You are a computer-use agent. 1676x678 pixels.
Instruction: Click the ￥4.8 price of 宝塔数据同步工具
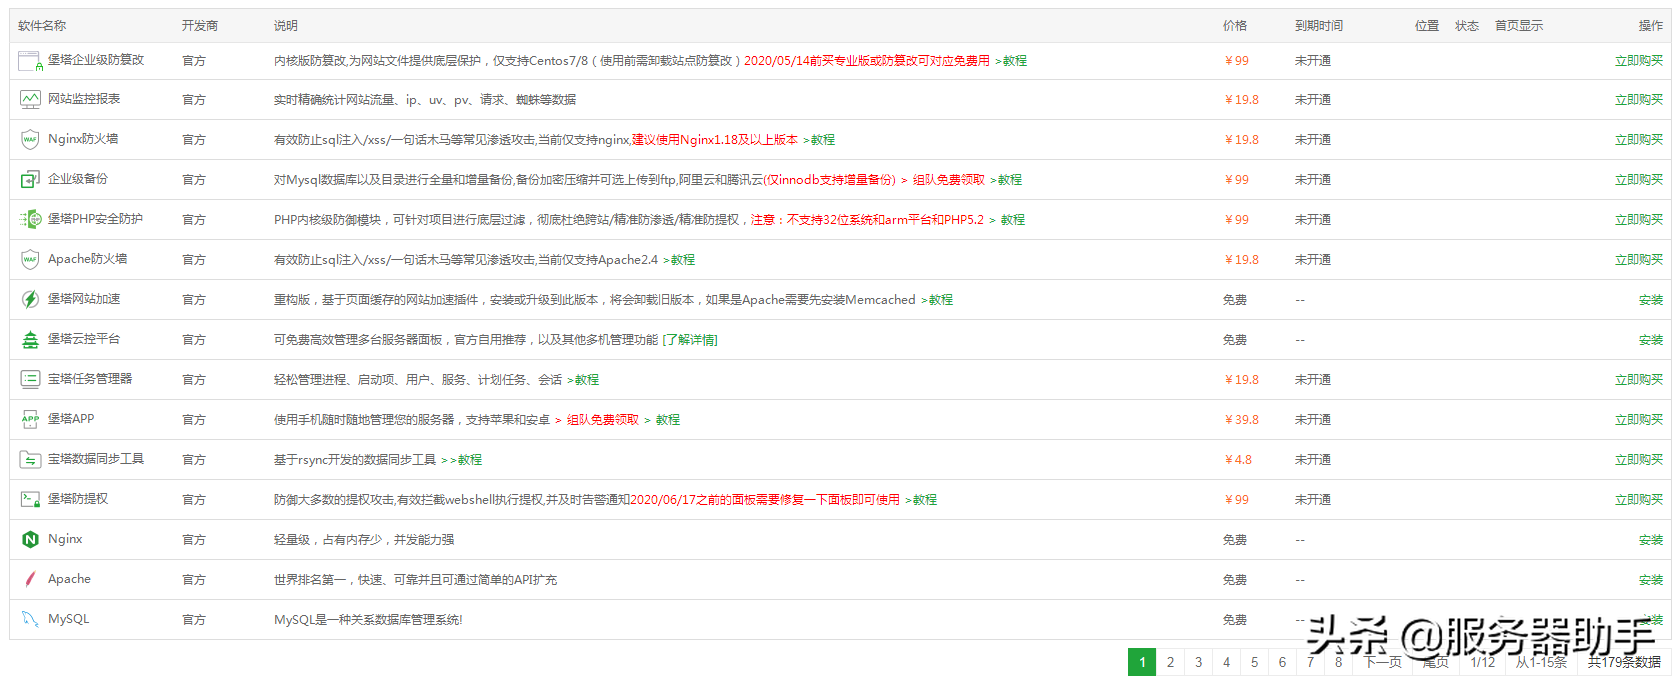(1238, 460)
